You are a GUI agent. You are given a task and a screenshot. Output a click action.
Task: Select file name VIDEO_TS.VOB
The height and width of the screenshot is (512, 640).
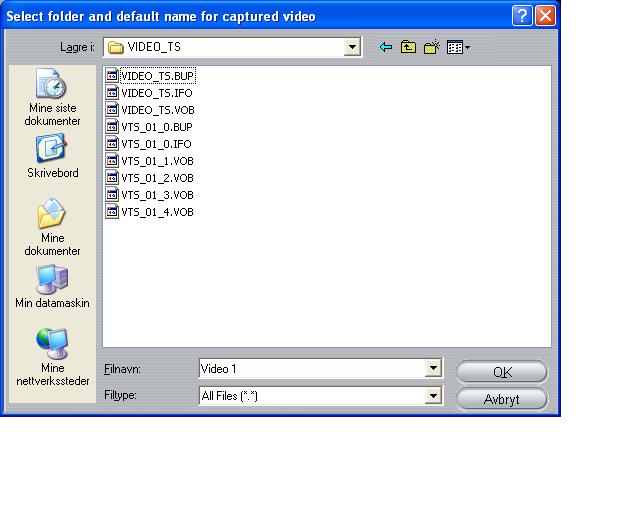click(158, 110)
